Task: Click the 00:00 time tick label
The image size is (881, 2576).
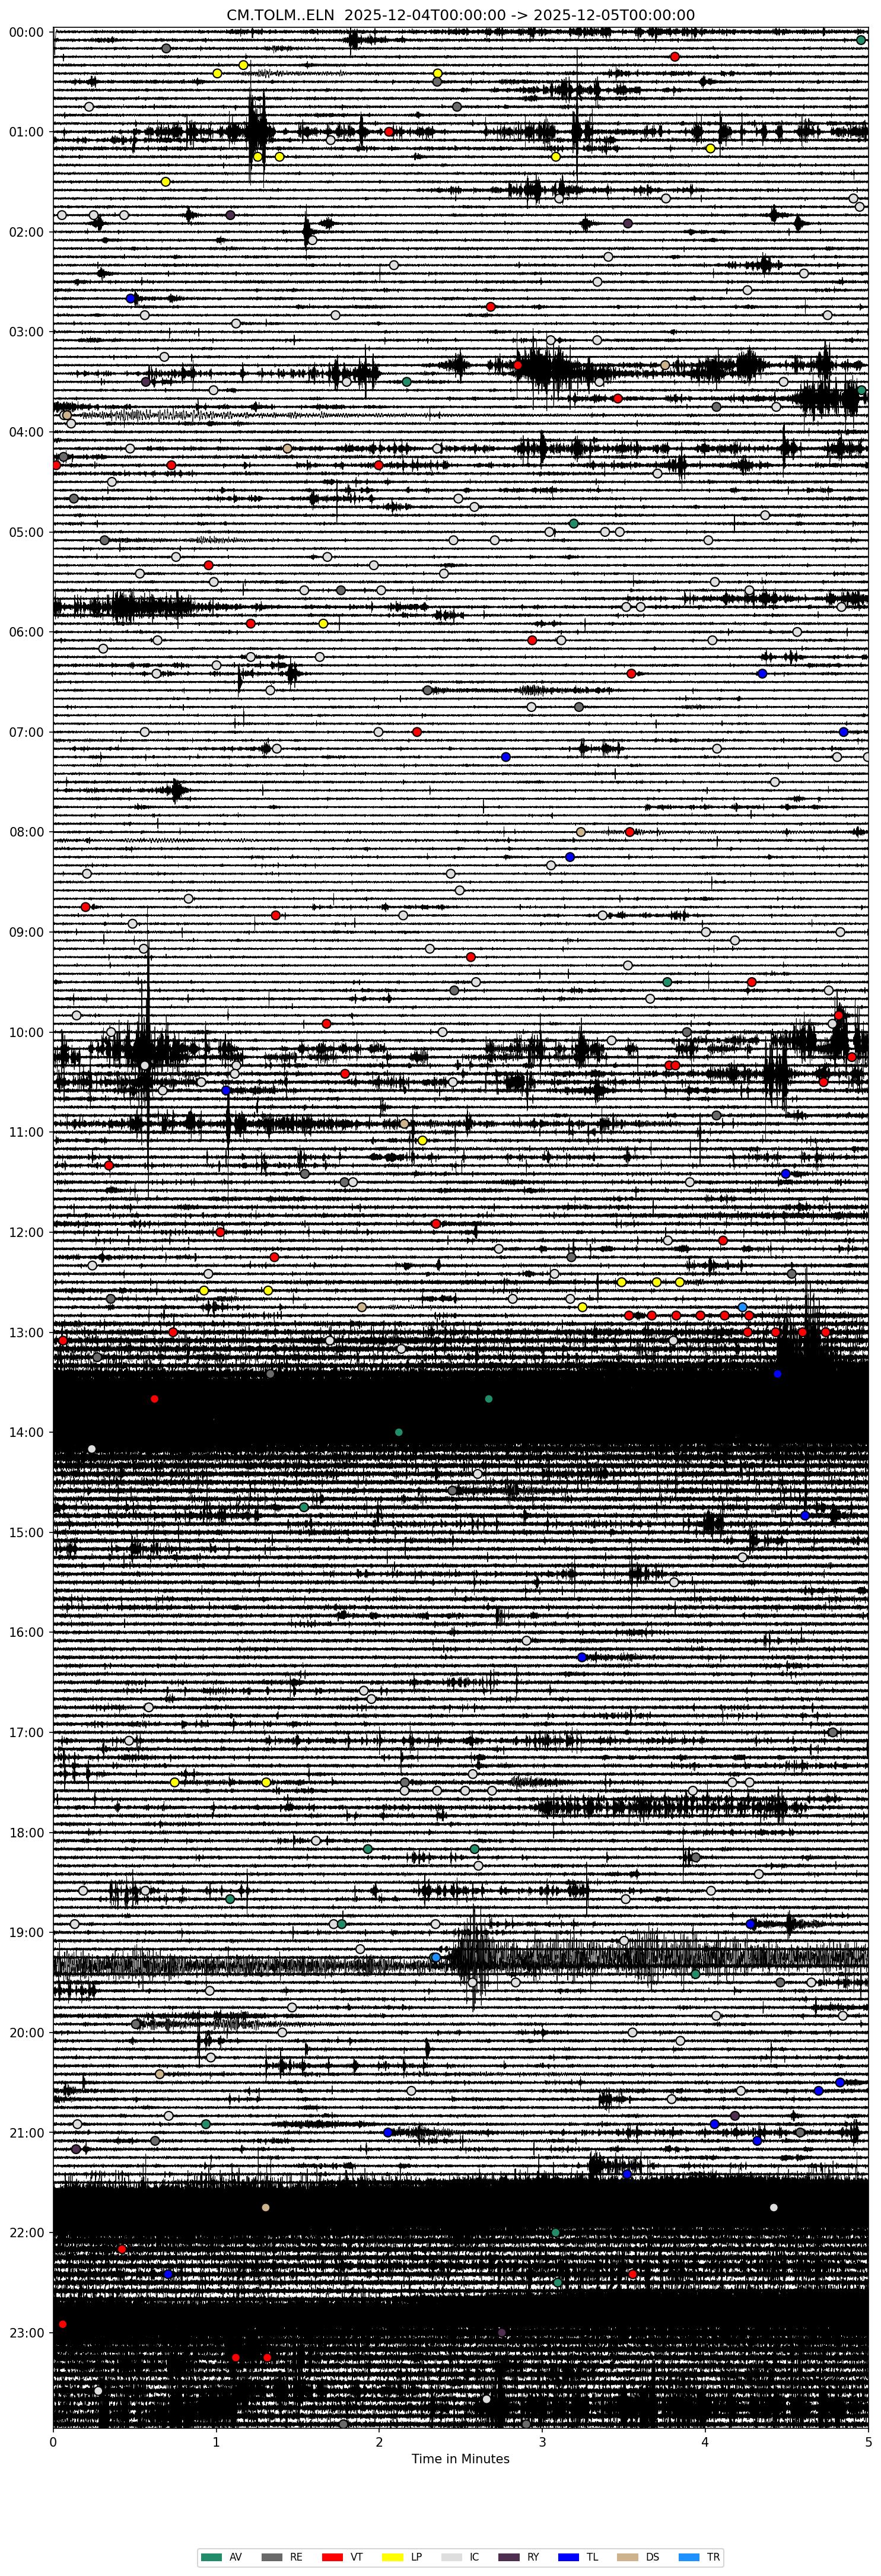Action: [26, 32]
